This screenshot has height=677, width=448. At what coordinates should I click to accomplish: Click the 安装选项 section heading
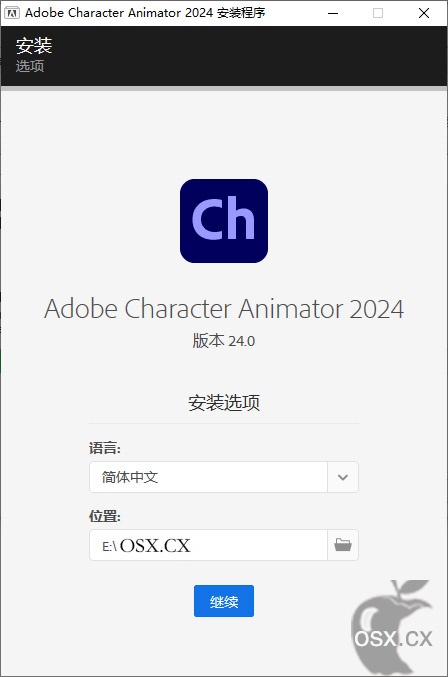click(x=224, y=402)
